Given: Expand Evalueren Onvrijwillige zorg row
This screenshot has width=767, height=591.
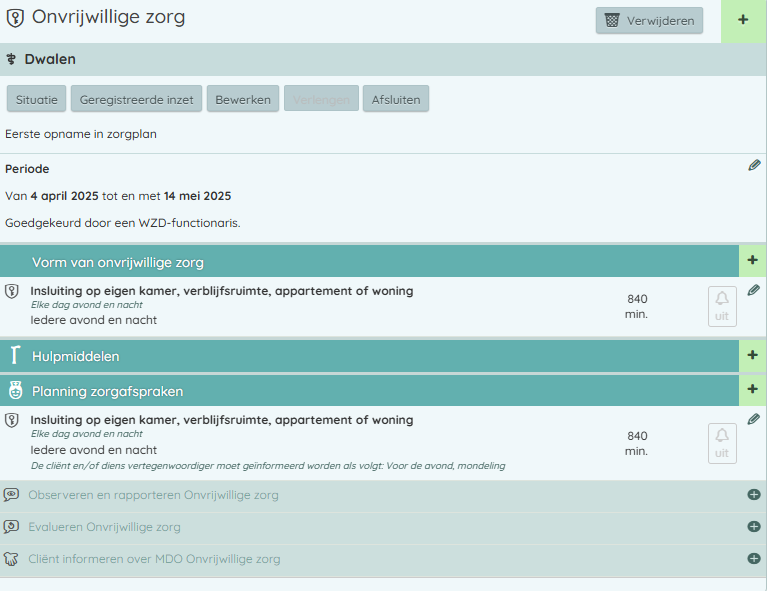Looking at the screenshot, I should [754, 527].
